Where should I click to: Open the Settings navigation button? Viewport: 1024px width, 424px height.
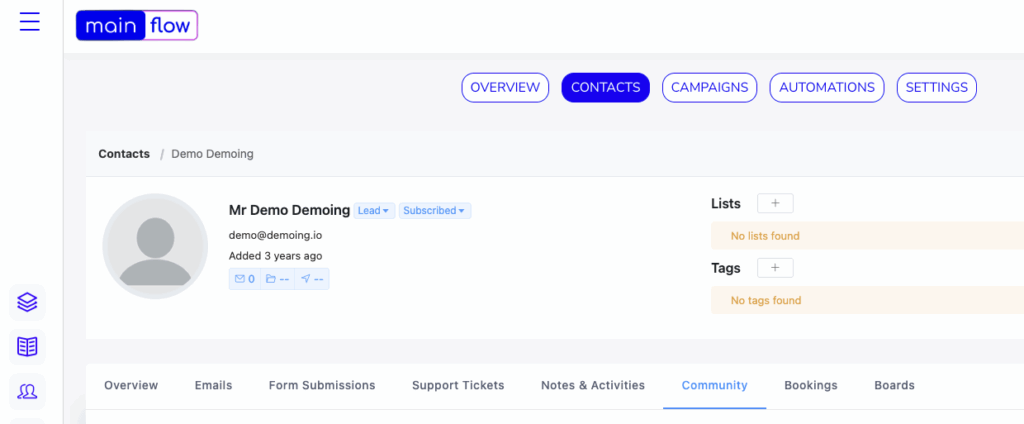click(936, 88)
